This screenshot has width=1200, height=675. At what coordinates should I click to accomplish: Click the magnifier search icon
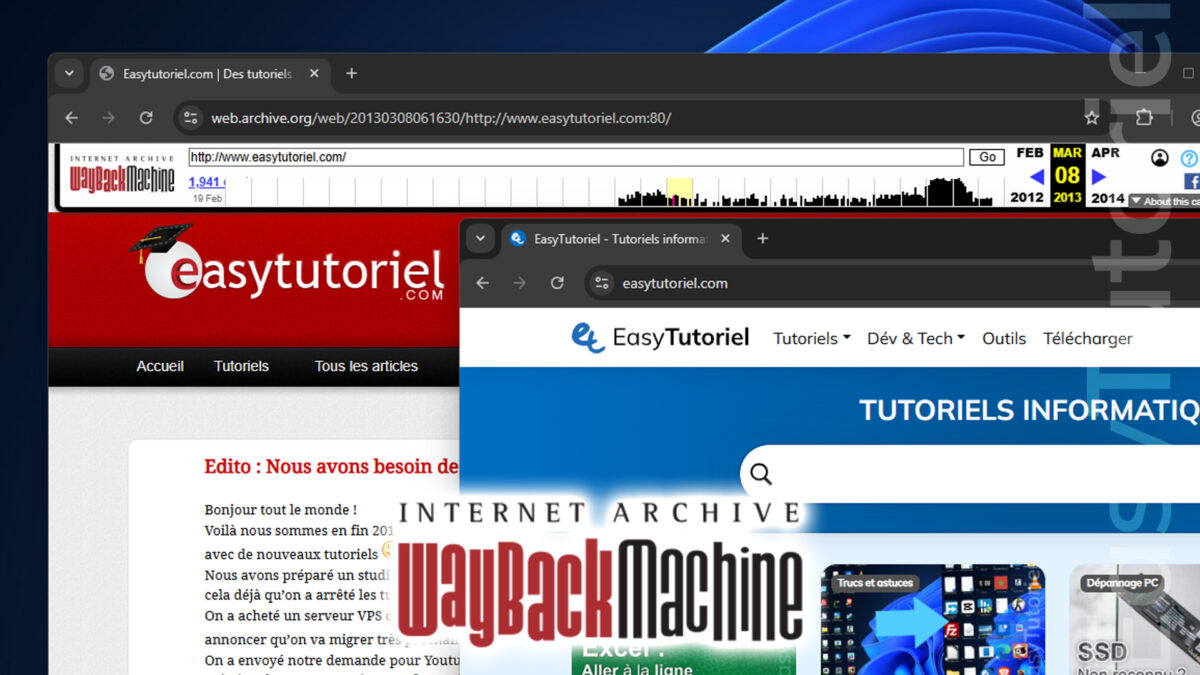click(761, 474)
